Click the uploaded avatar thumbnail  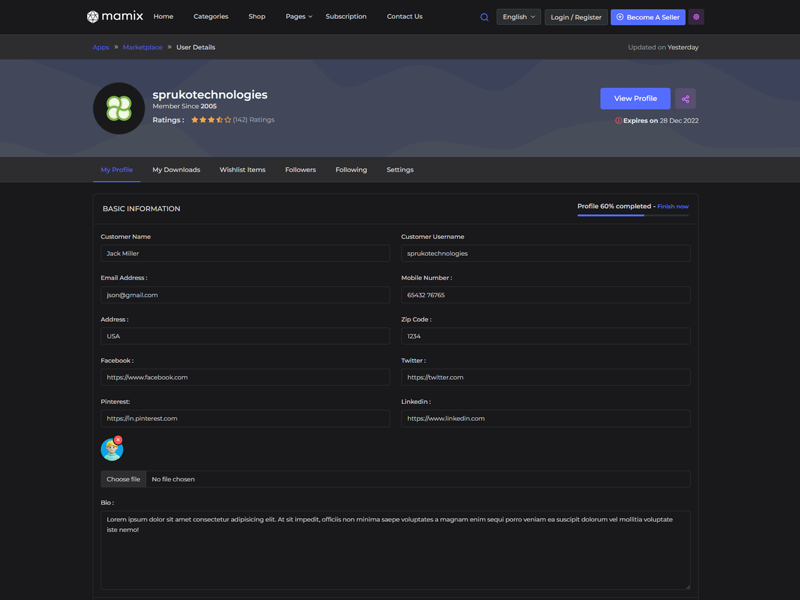[111, 450]
